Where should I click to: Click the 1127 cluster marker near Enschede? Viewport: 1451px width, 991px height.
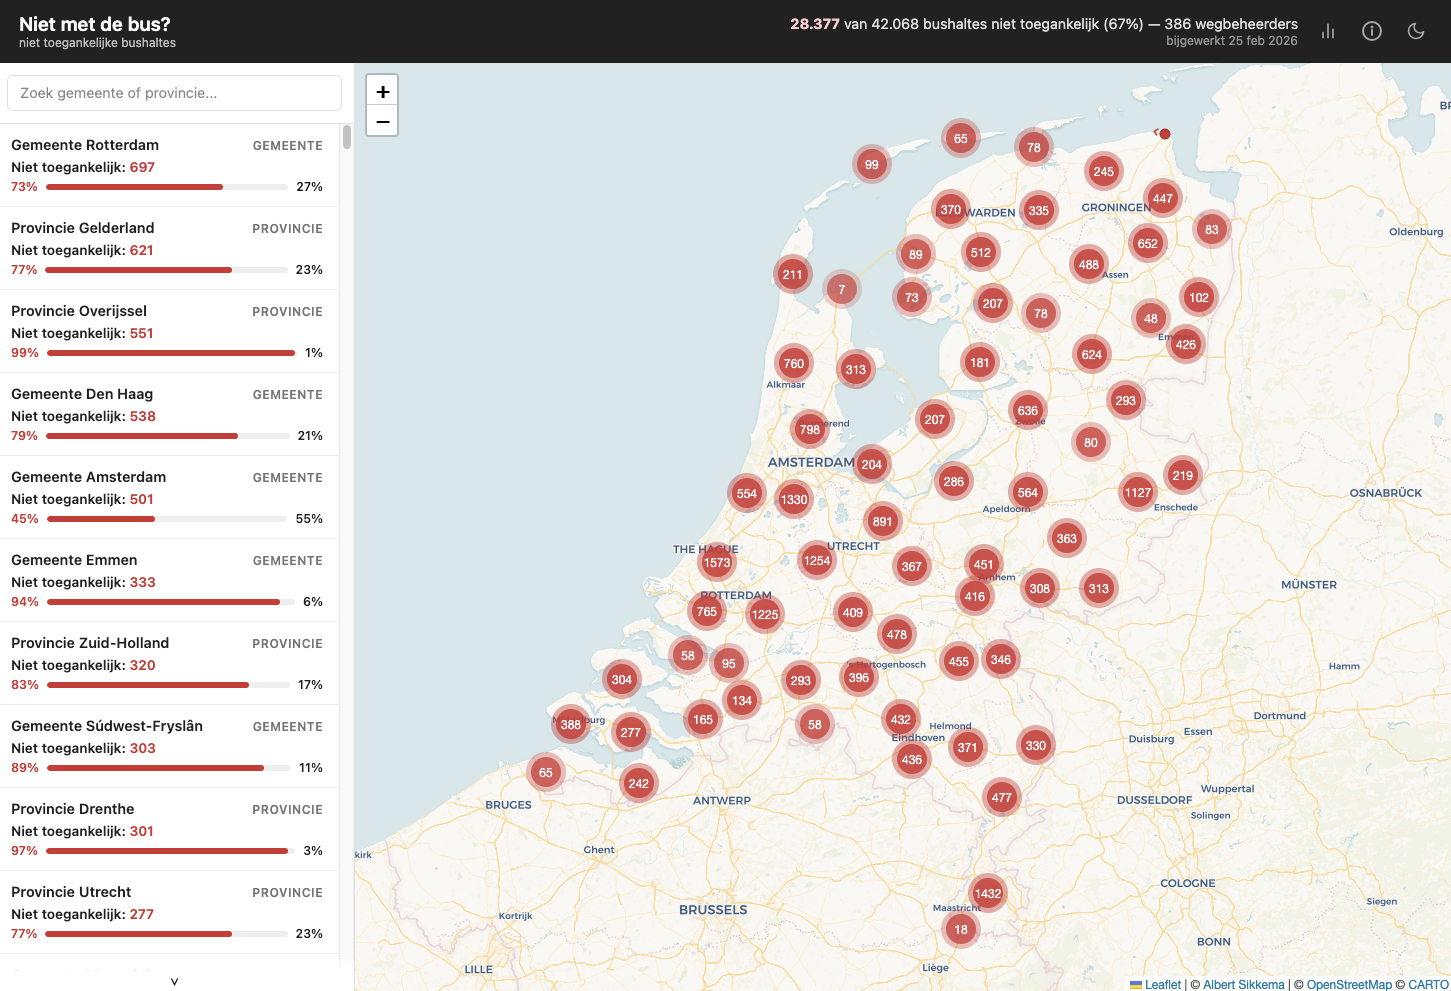point(1137,492)
